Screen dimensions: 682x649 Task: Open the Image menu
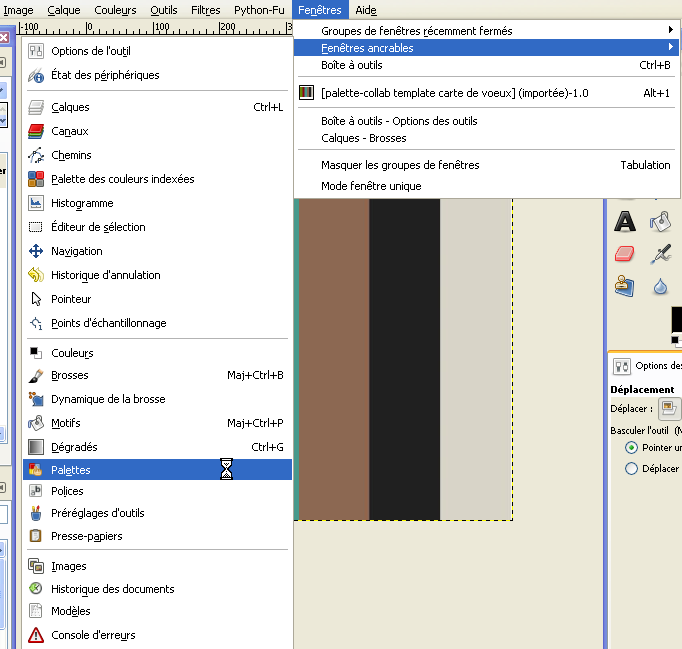click(x=18, y=10)
